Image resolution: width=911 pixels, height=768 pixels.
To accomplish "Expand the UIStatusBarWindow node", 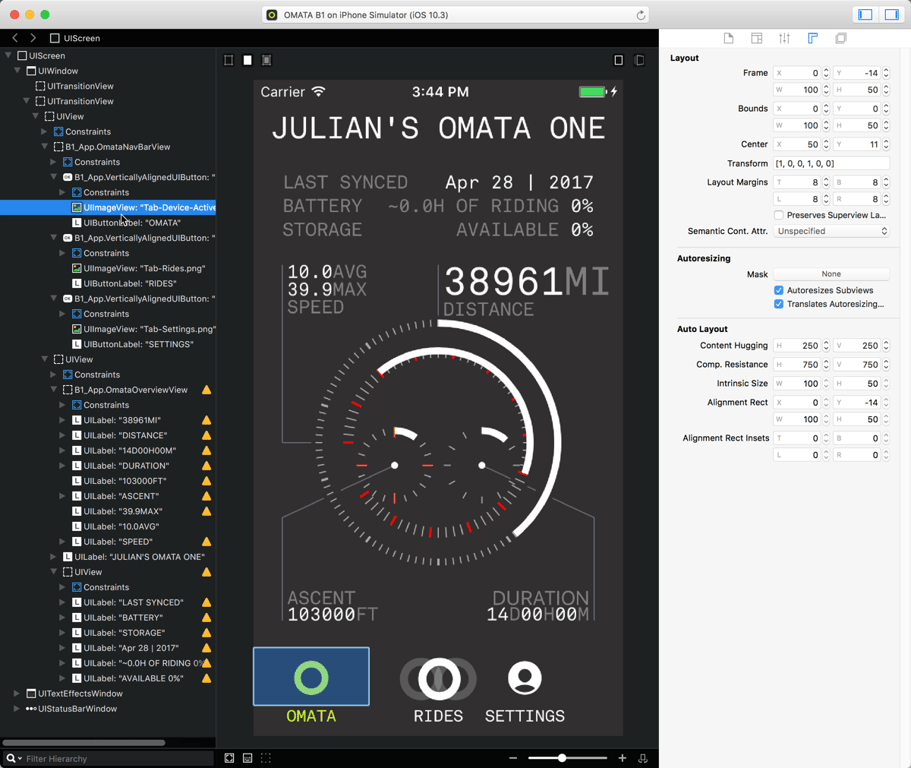I will tap(17, 708).
